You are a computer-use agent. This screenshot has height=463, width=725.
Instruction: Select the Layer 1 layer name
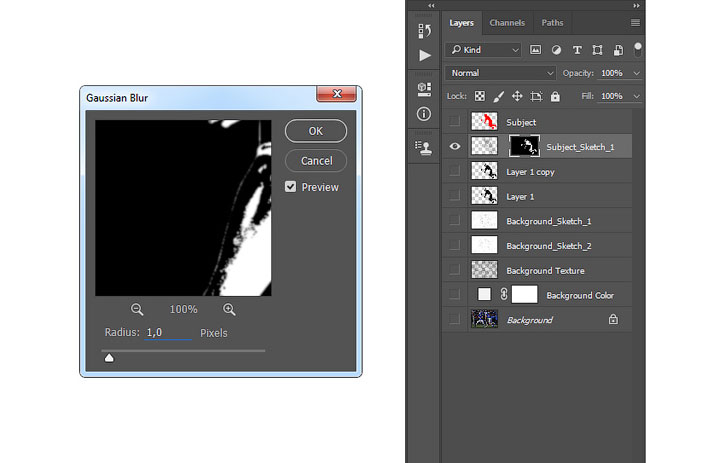coord(520,197)
